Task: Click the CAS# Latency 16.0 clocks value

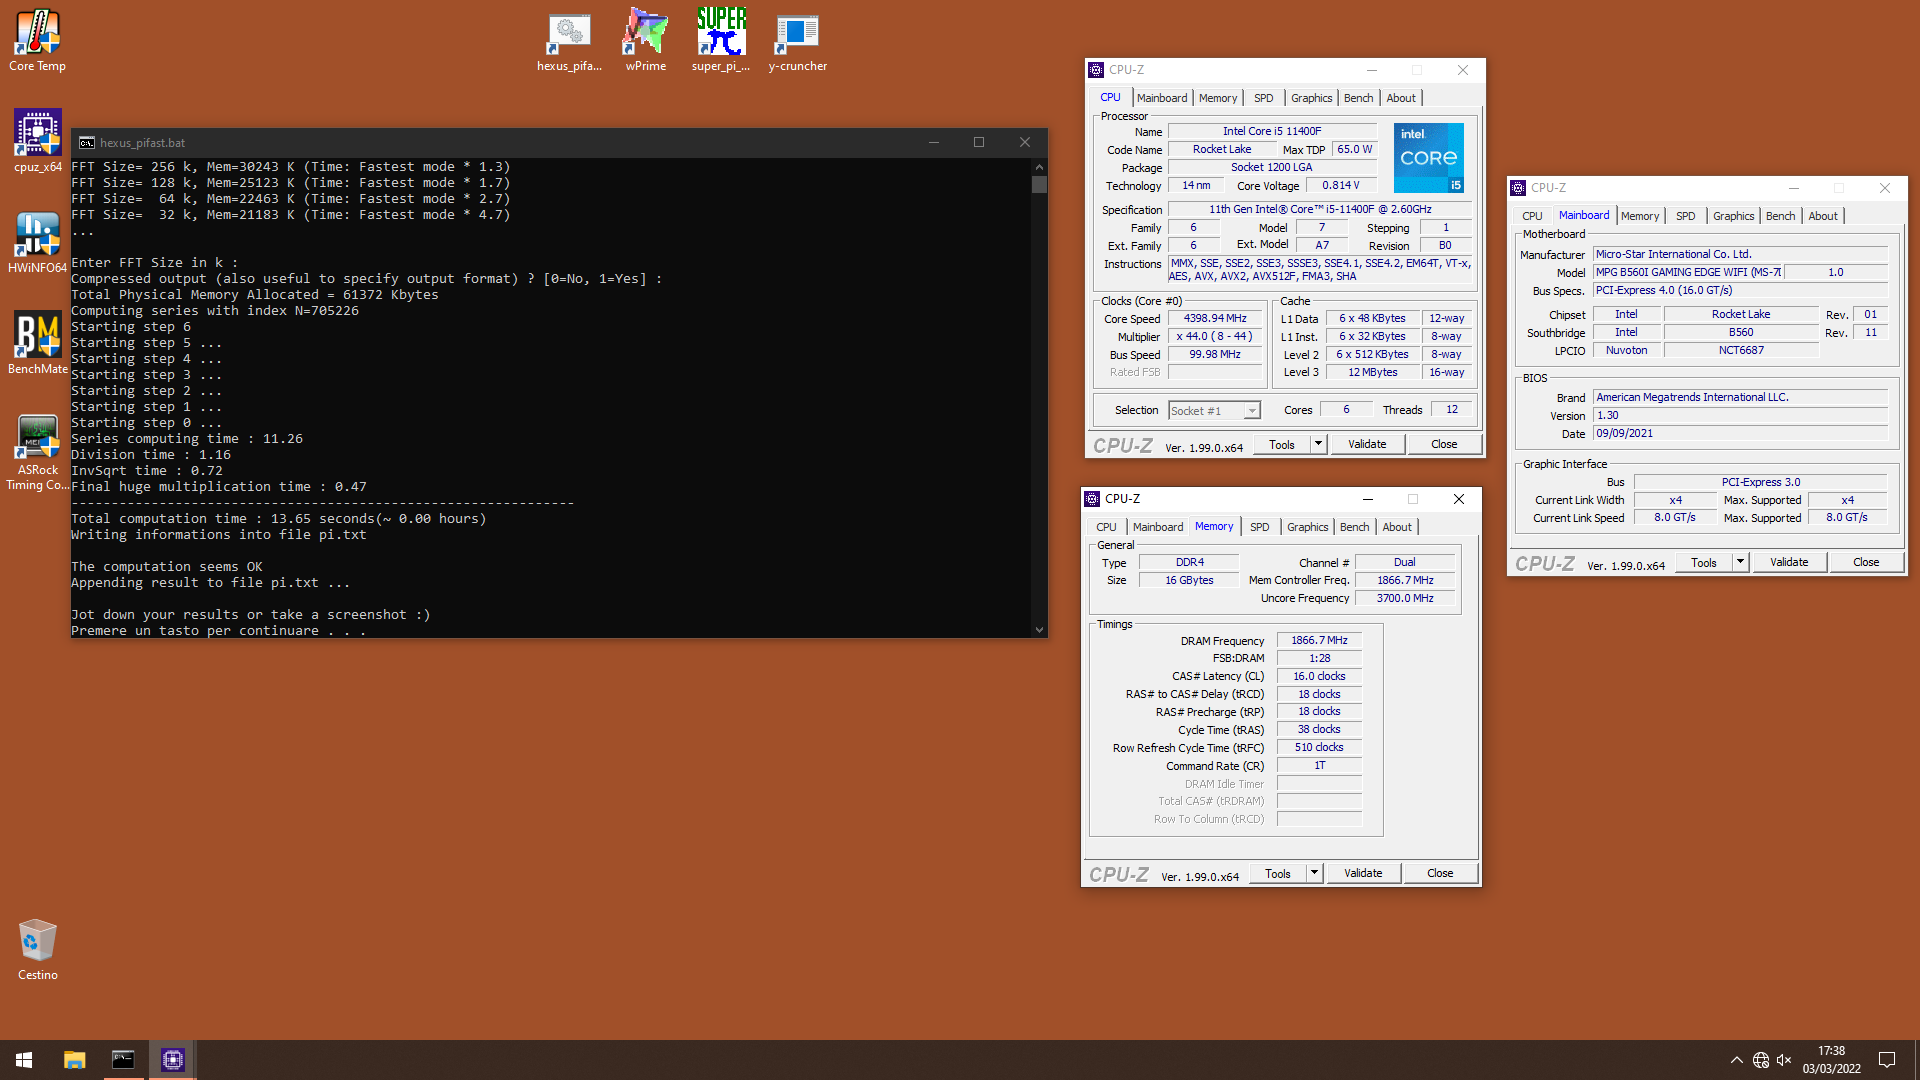Action: pos(1319,676)
